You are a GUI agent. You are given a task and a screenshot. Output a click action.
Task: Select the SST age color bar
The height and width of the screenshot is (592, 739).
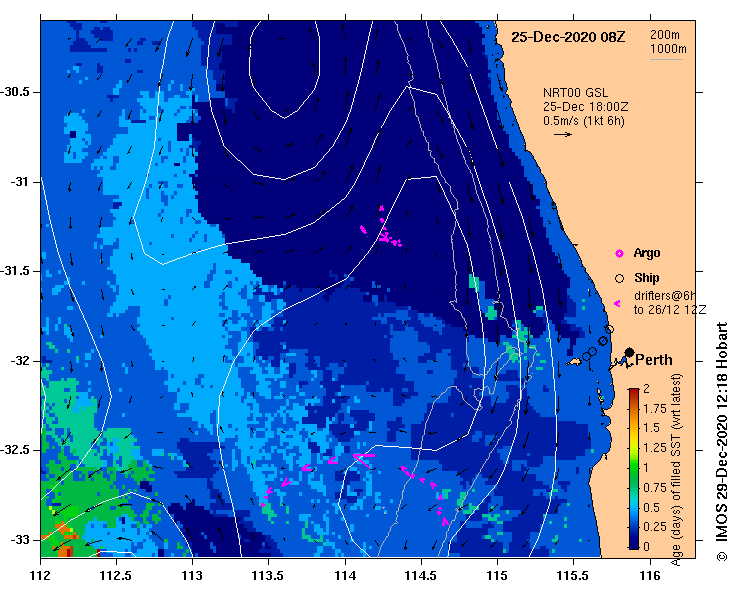pos(634,469)
